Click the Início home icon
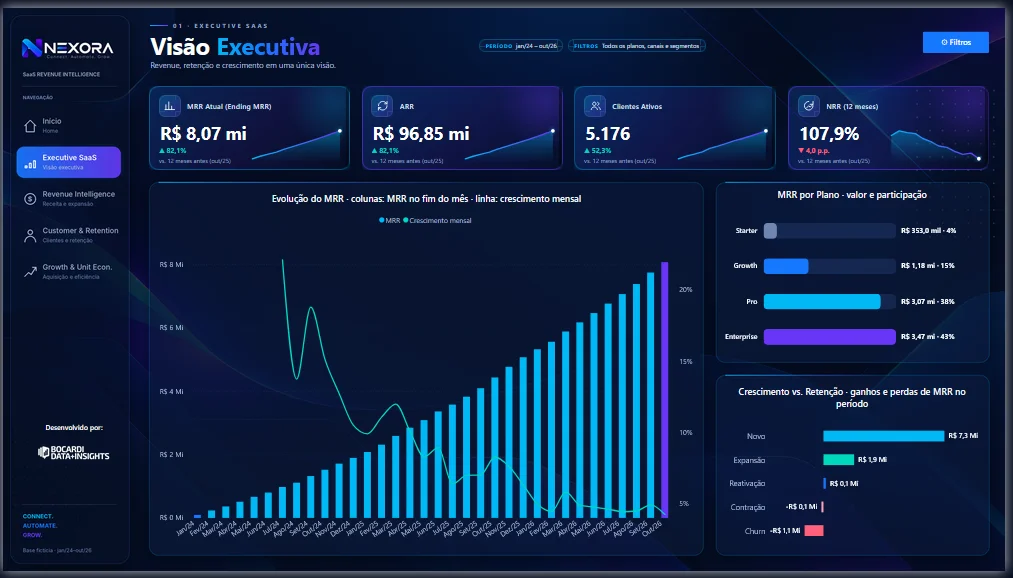Image resolution: width=1013 pixels, height=578 pixels. [x=30, y=126]
